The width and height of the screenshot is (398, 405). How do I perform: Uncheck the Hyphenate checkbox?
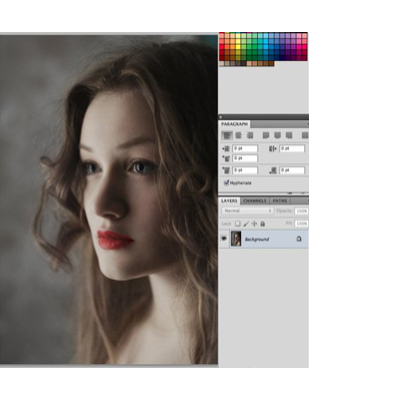(x=227, y=183)
